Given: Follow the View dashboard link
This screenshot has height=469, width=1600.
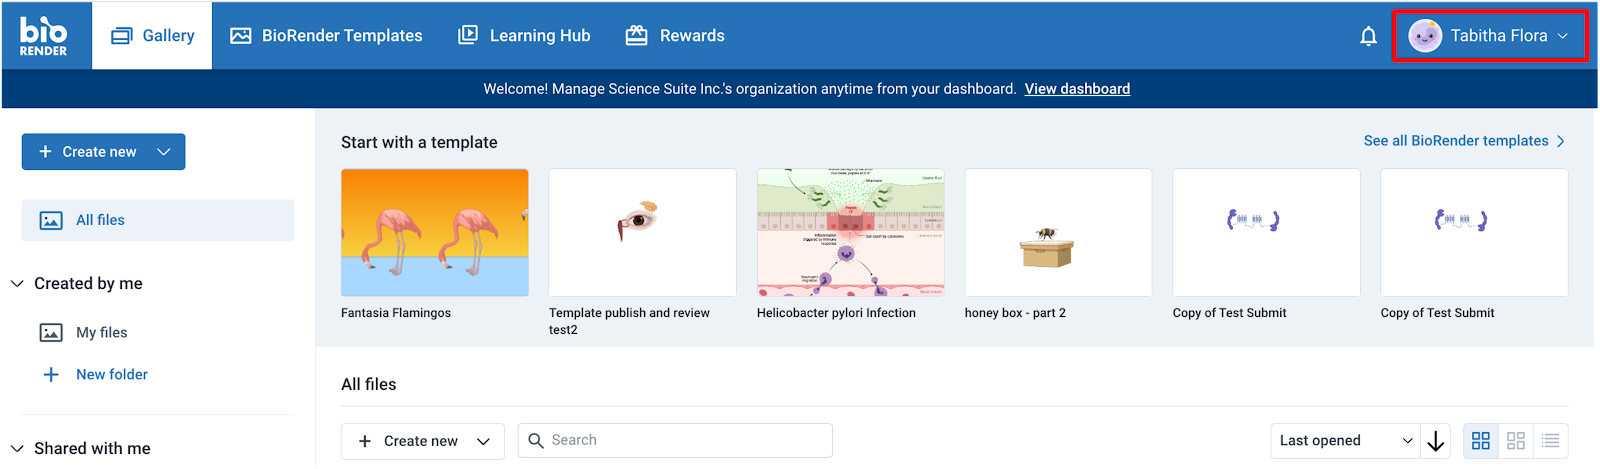Looking at the screenshot, I should click(x=1077, y=89).
